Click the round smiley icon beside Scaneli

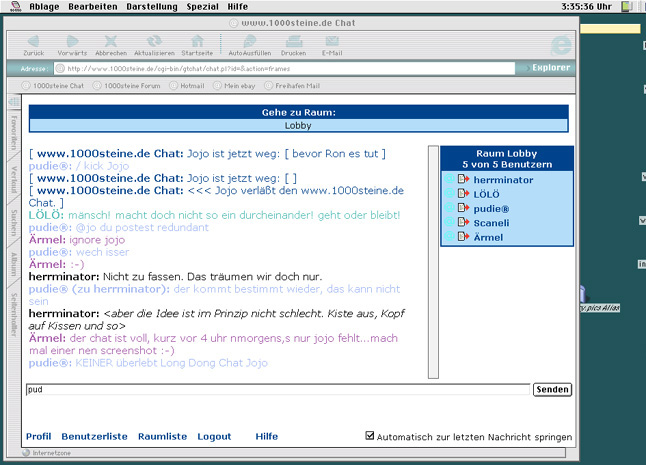pos(449,222)
